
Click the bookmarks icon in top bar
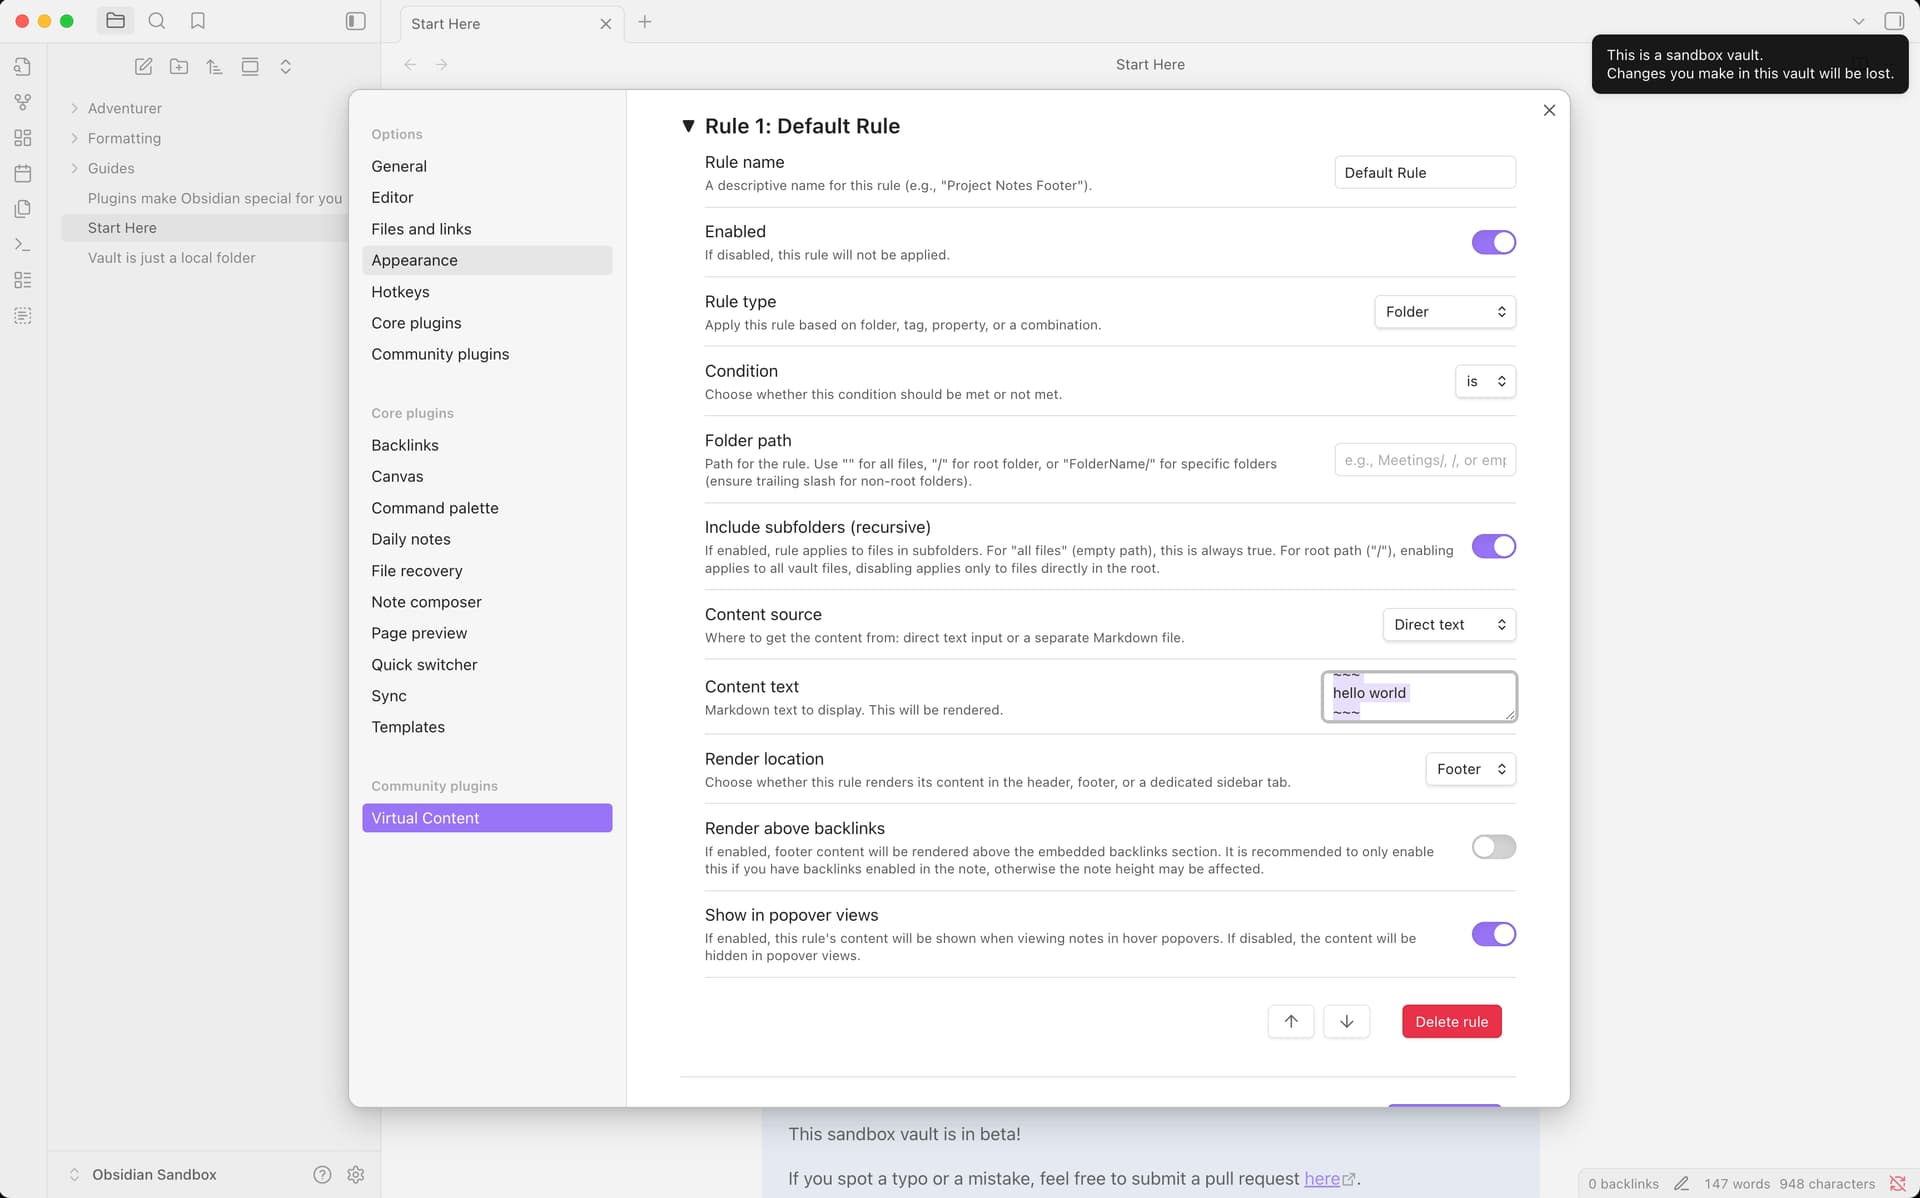198,21
